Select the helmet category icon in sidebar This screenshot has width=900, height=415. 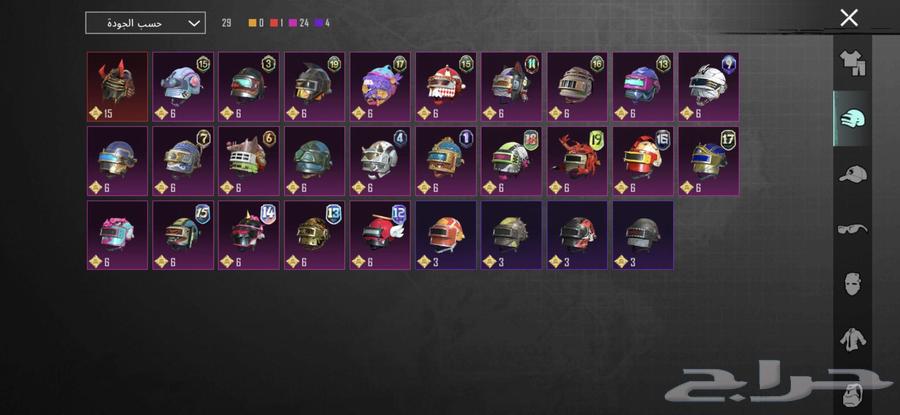pos(852,119)
